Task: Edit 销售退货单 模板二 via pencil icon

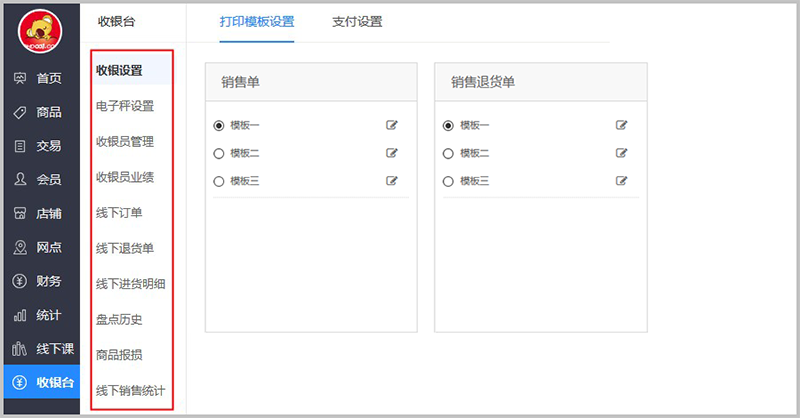Action: (622, 153)
